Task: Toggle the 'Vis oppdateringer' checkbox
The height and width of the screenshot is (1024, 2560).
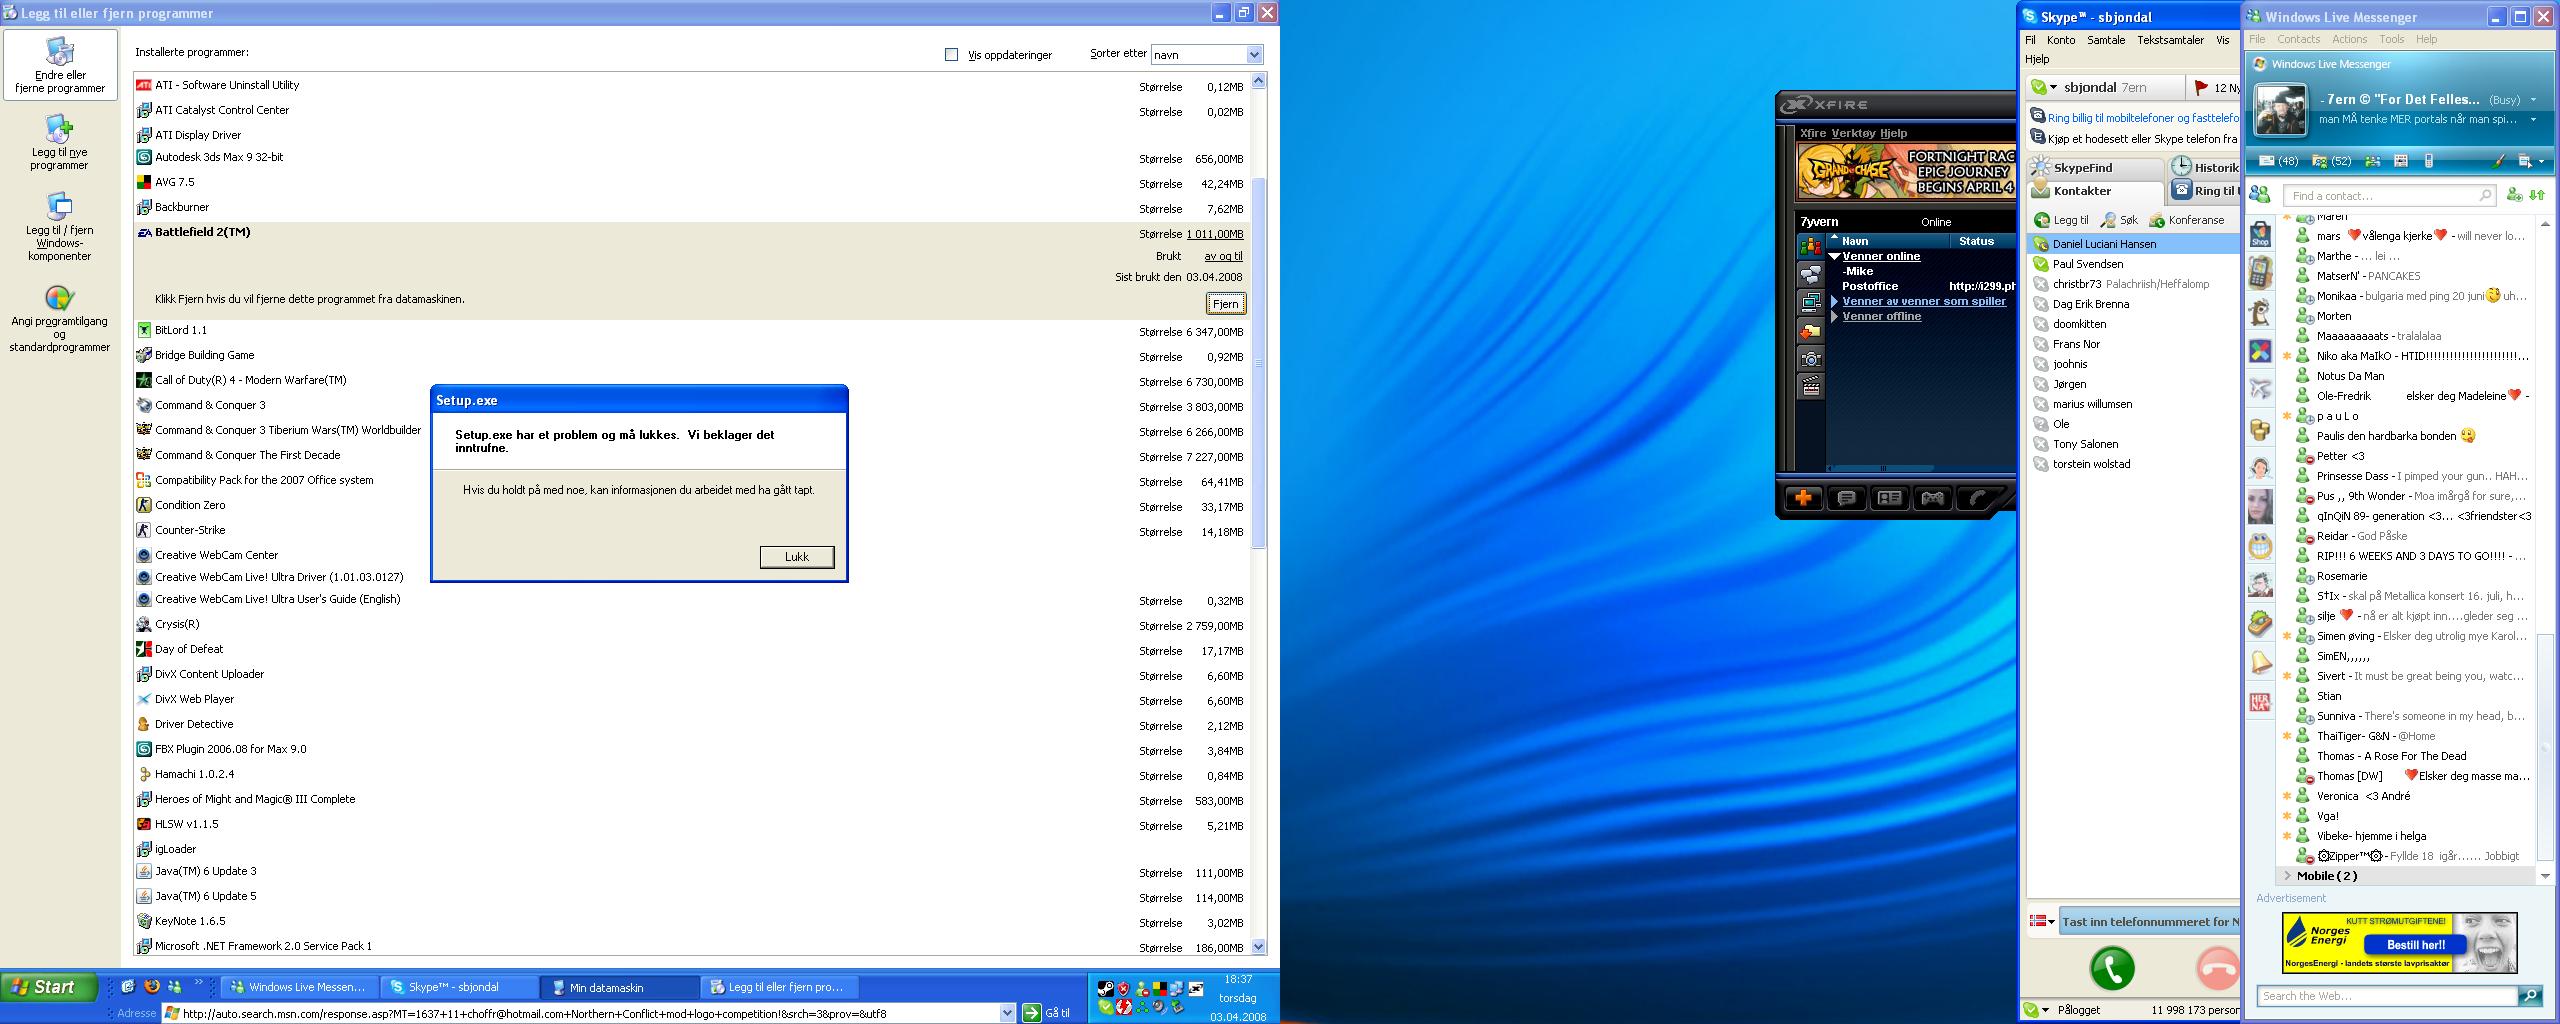Action: 951,55
